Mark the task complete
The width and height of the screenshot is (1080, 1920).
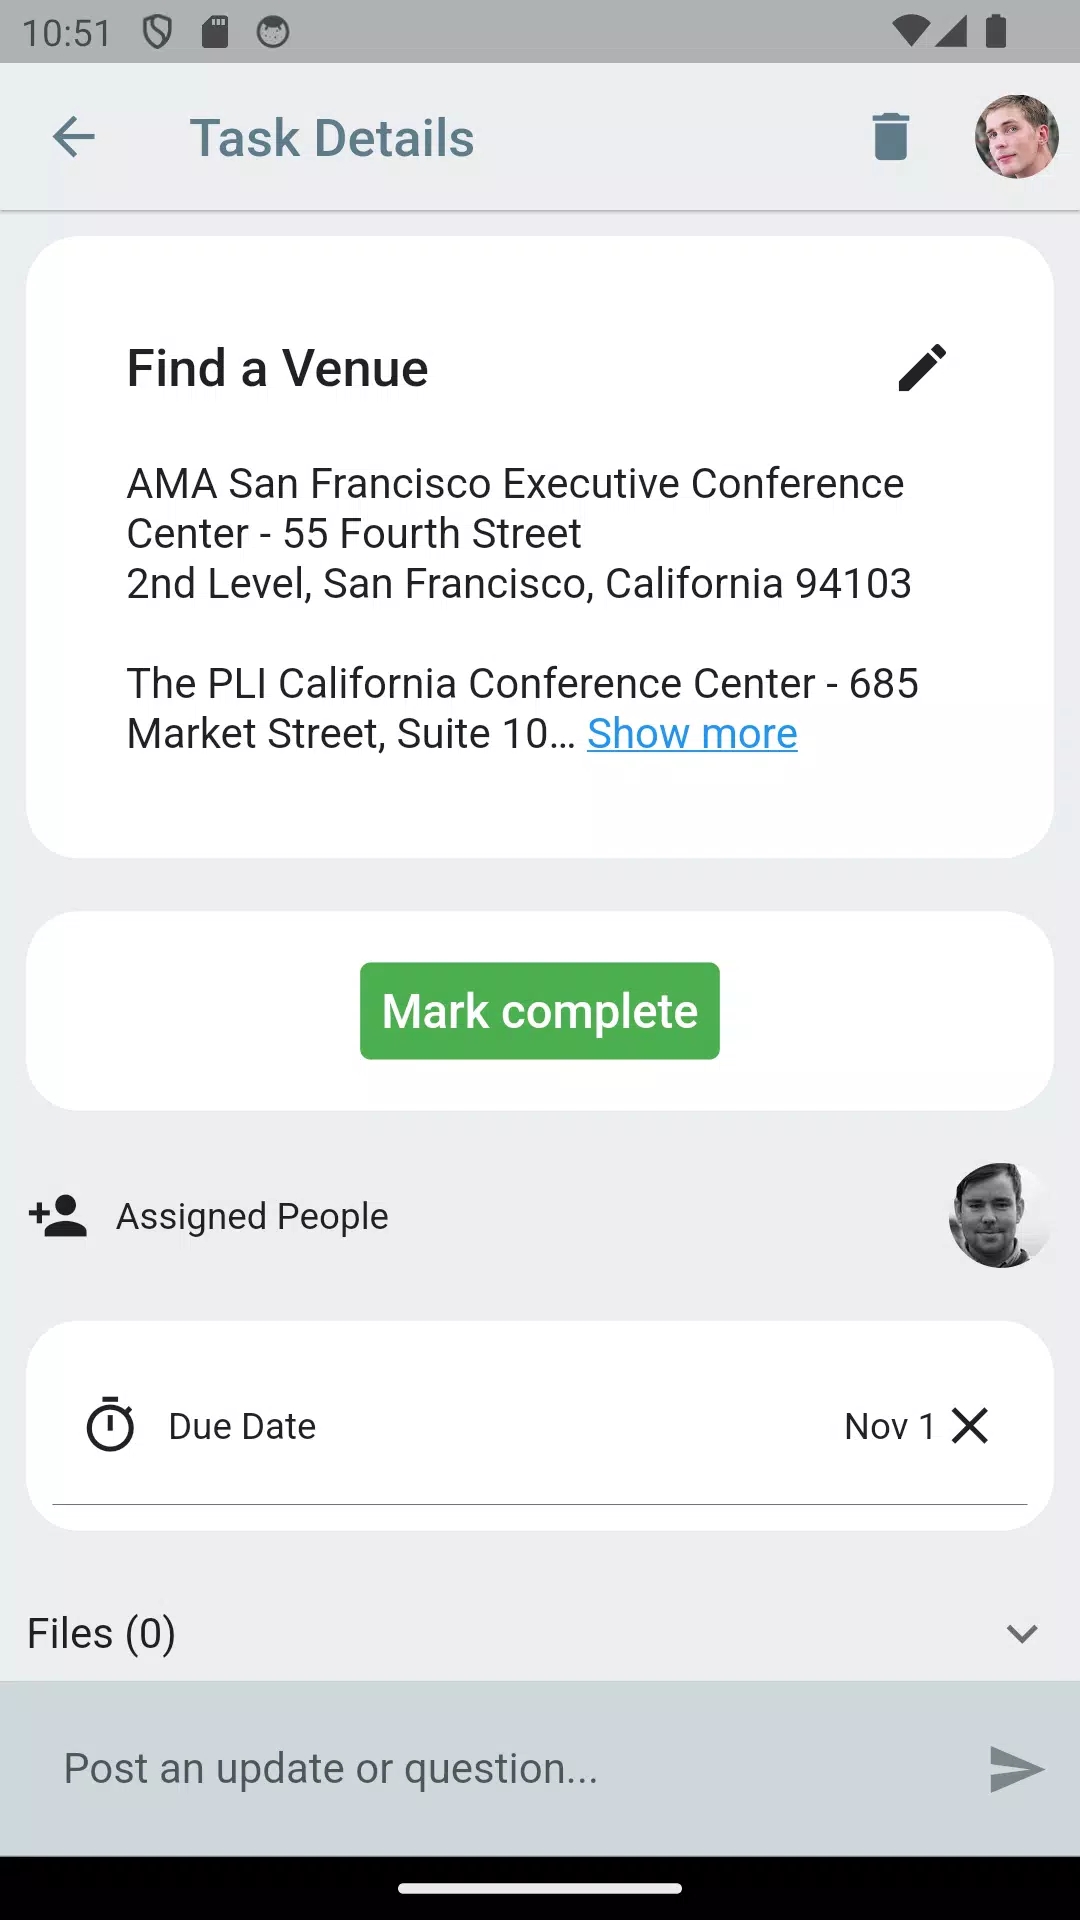[x=540, y=1011]
